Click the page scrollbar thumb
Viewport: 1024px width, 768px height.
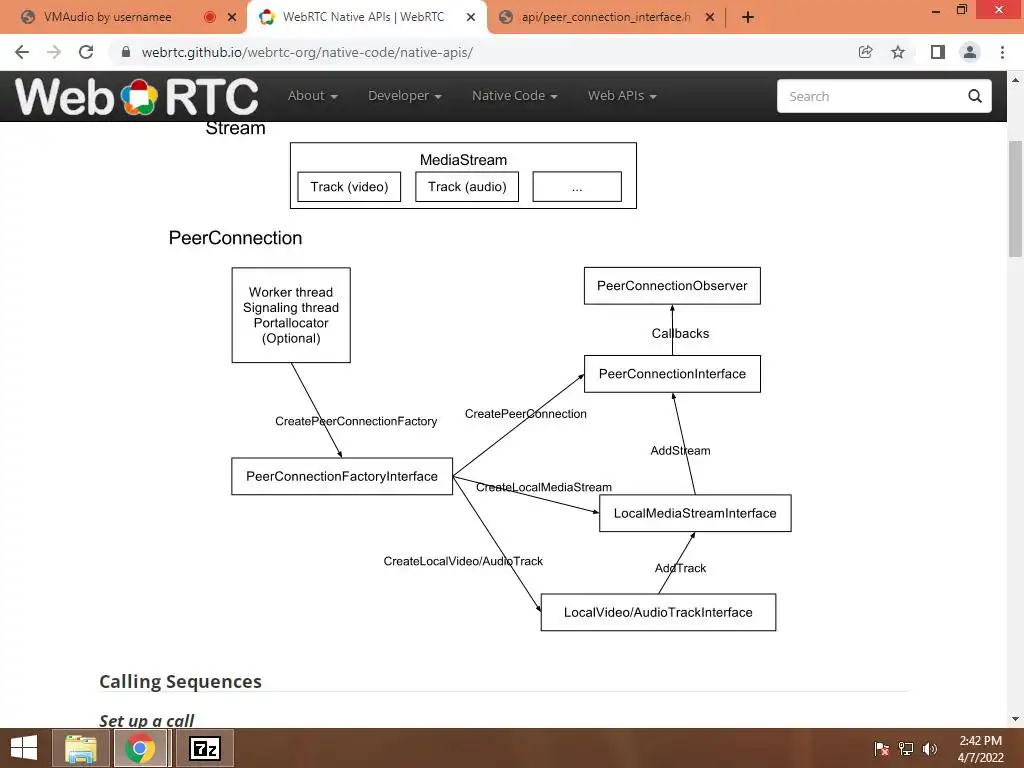coord(1015,199)
